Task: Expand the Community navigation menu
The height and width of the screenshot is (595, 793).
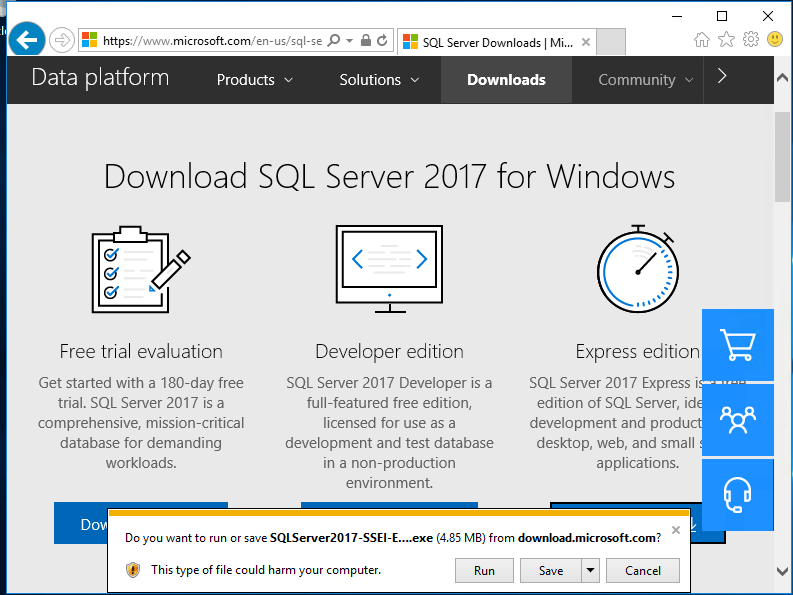Action: point(646,80)
